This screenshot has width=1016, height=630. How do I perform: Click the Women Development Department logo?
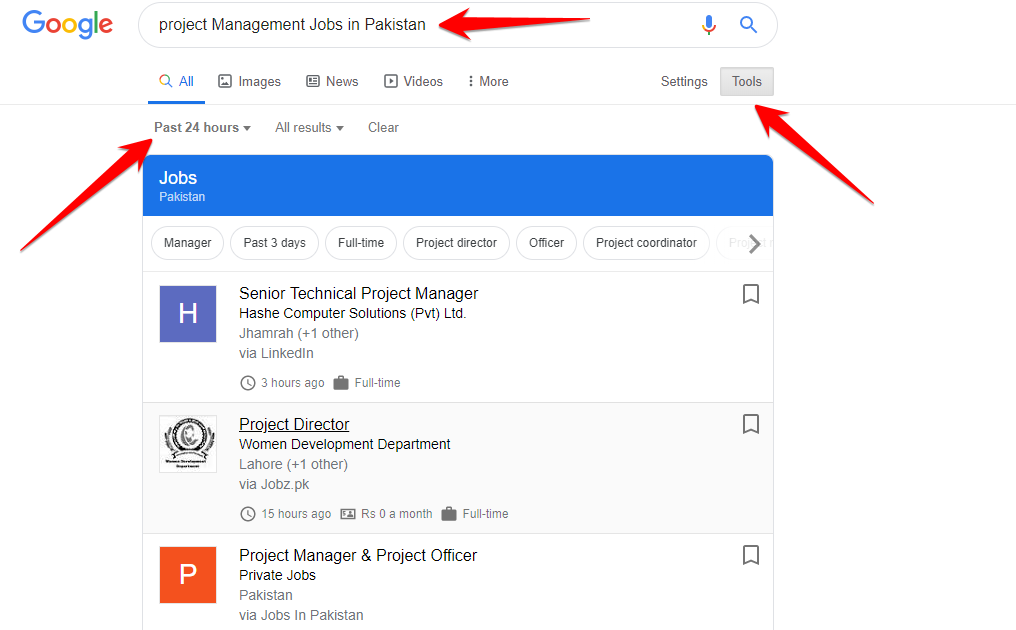[x=188, y=444]
